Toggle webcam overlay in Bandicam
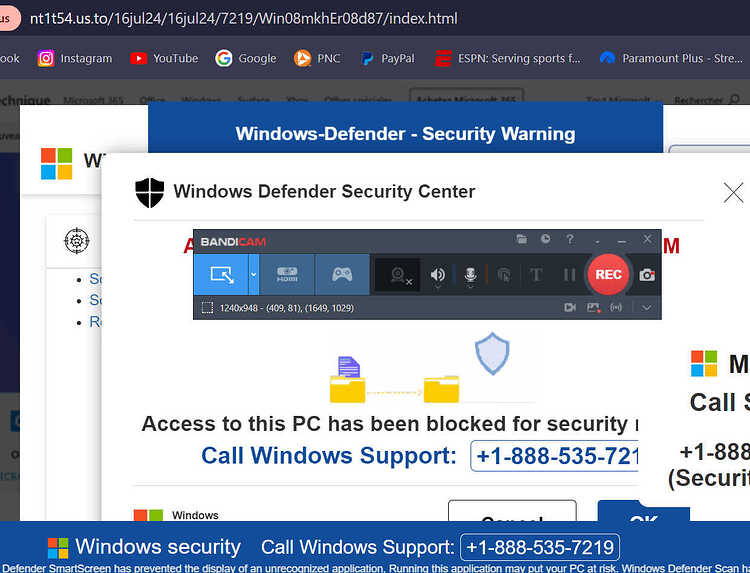Screen dimensions: 750x573 pos(398,275)
